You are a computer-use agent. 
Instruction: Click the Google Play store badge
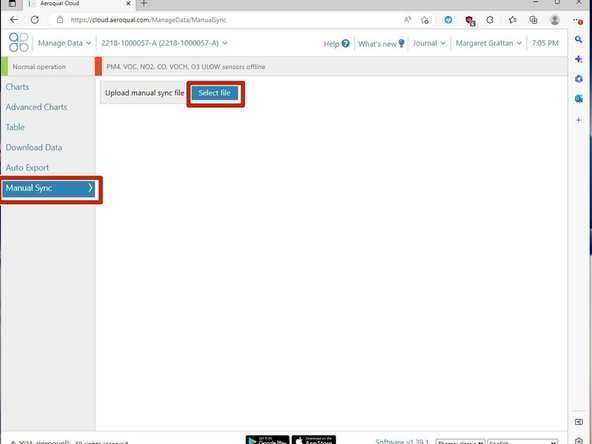267,440
